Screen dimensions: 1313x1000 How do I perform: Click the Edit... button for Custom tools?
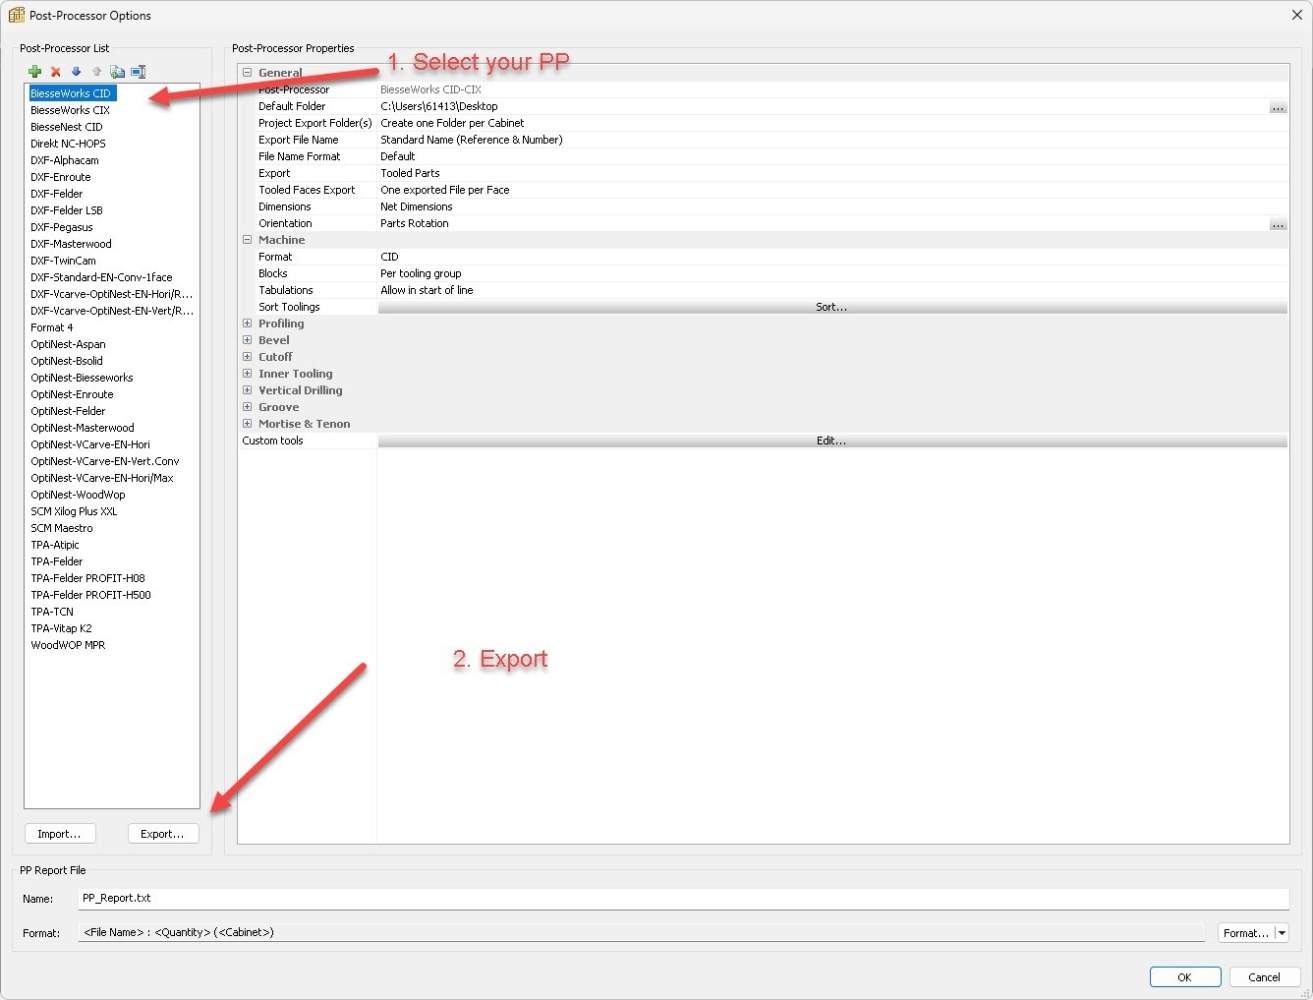pyautogui.click(x=832, y=441)
